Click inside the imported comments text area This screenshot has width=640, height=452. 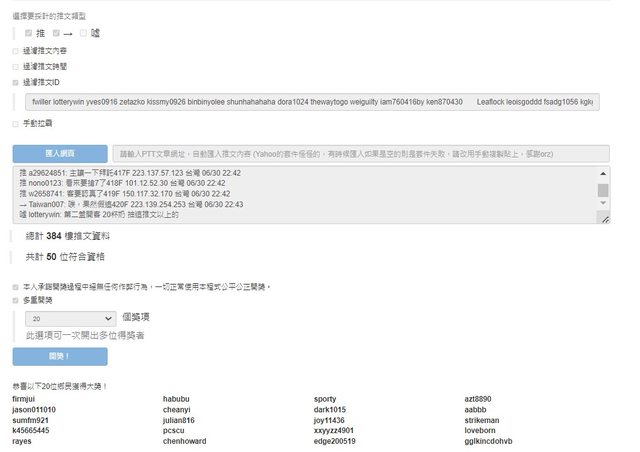pos(300,194)
